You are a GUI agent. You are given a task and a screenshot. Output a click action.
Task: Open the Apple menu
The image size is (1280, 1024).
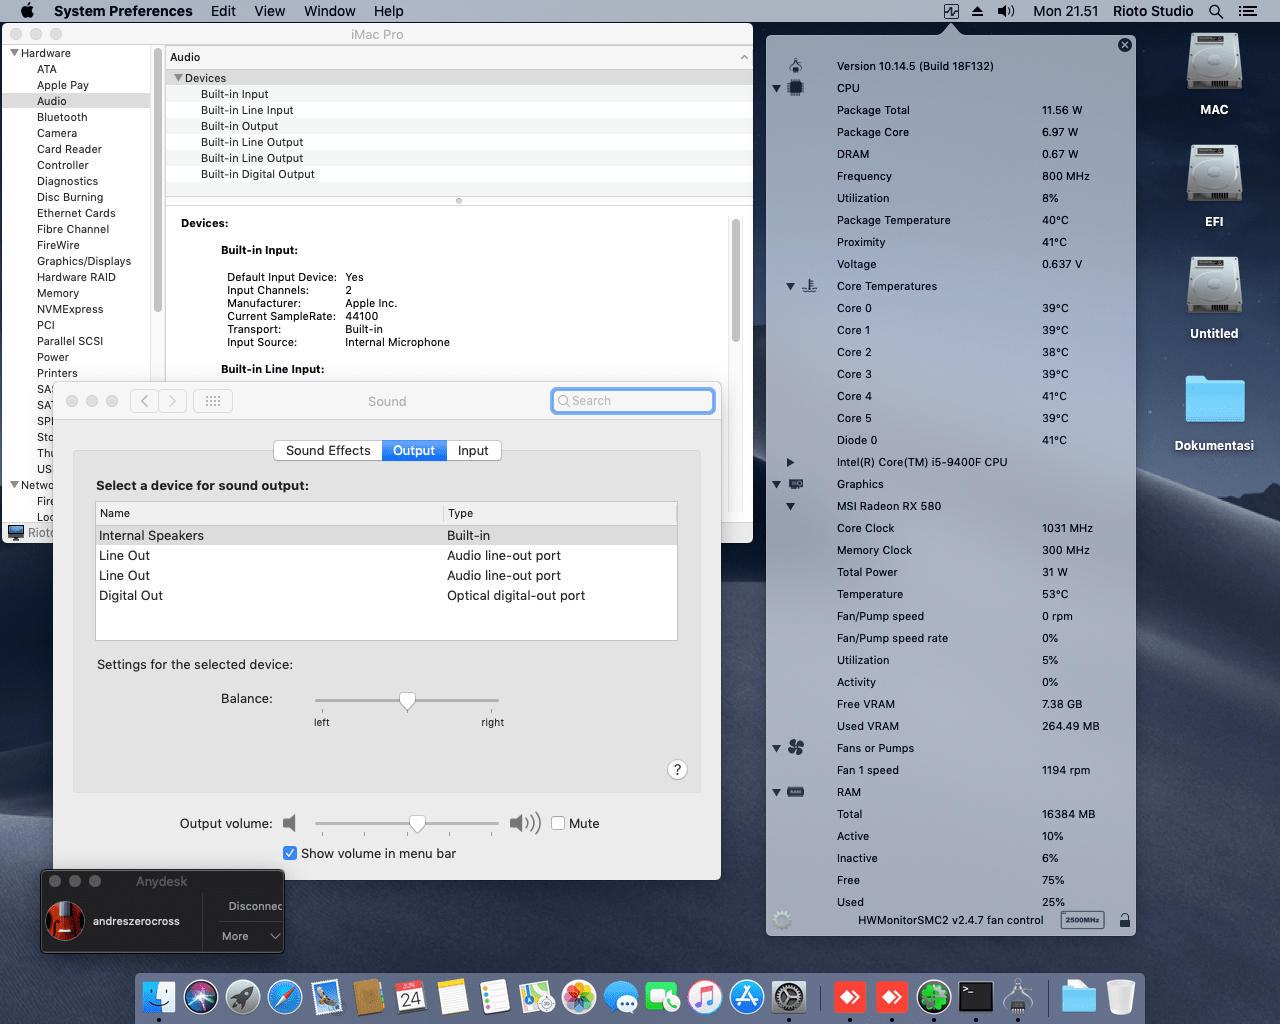[x=27, y=11]
